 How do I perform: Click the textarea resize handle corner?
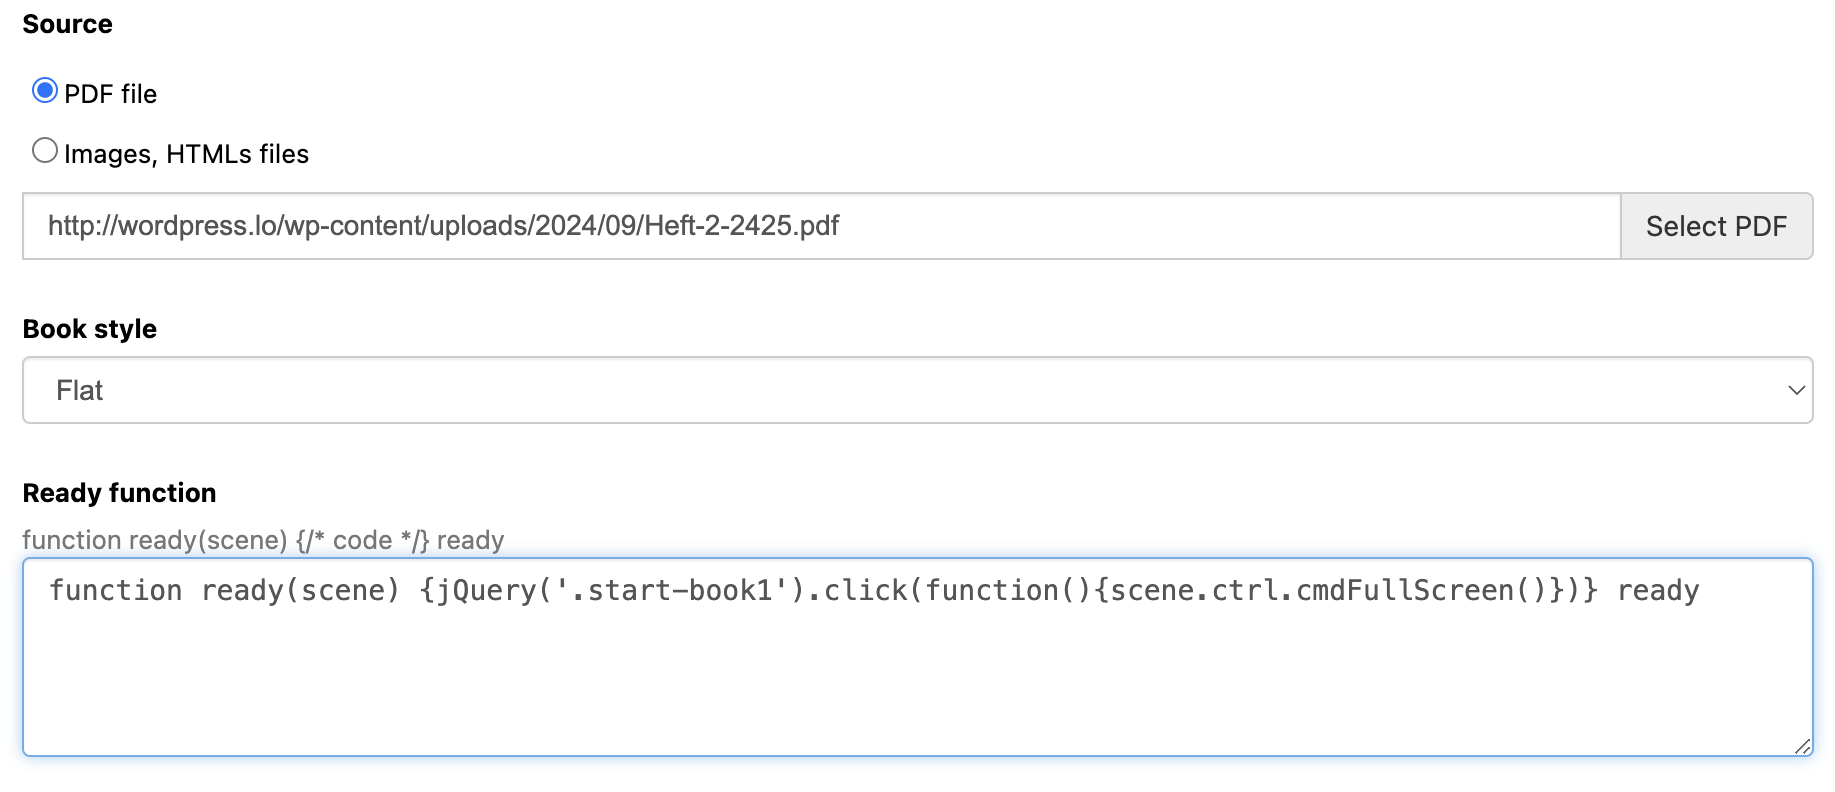(x=1803, y=746)
